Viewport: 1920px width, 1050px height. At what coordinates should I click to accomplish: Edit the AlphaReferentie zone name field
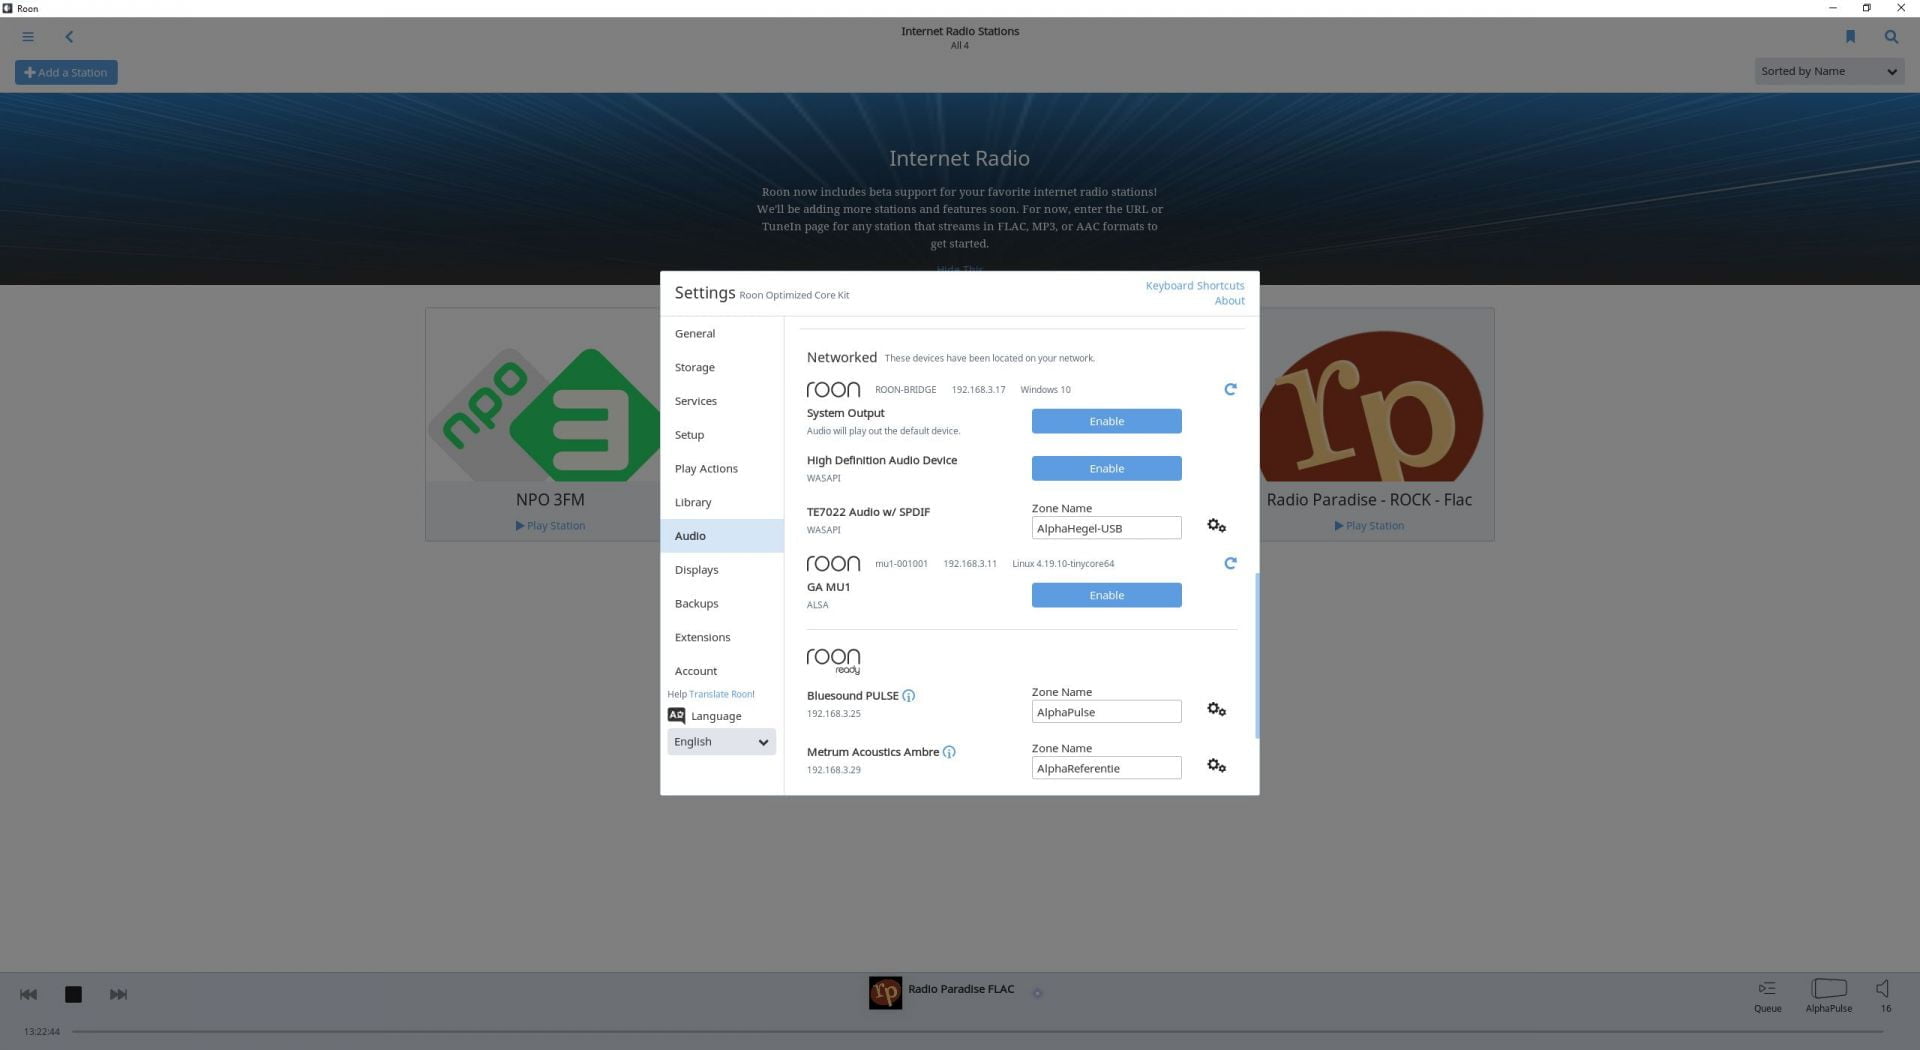[1106, 768]
